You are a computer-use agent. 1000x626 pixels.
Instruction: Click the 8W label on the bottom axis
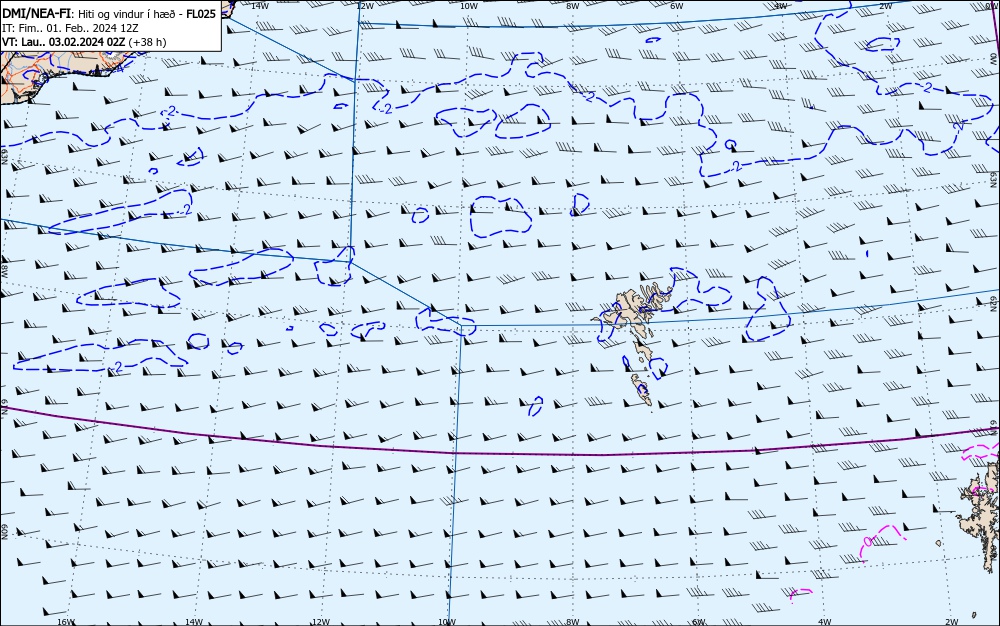(x=572, y=622)
